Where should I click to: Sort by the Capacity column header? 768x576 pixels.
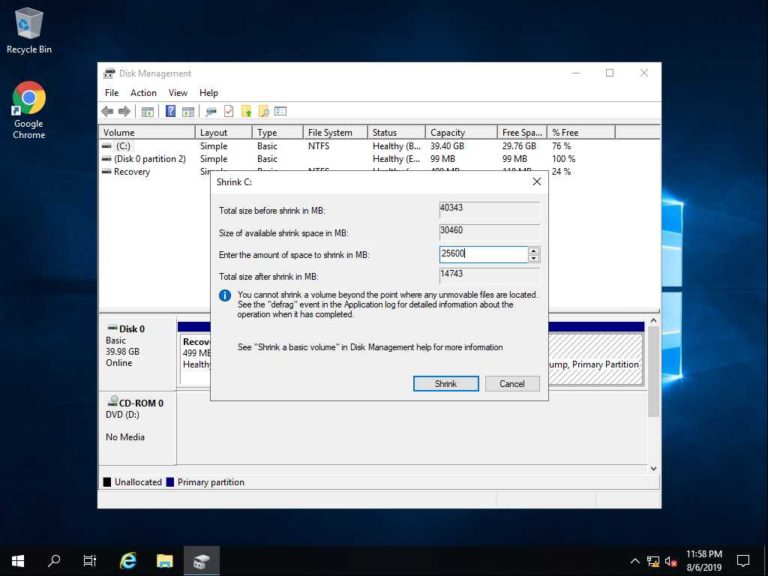460,132
